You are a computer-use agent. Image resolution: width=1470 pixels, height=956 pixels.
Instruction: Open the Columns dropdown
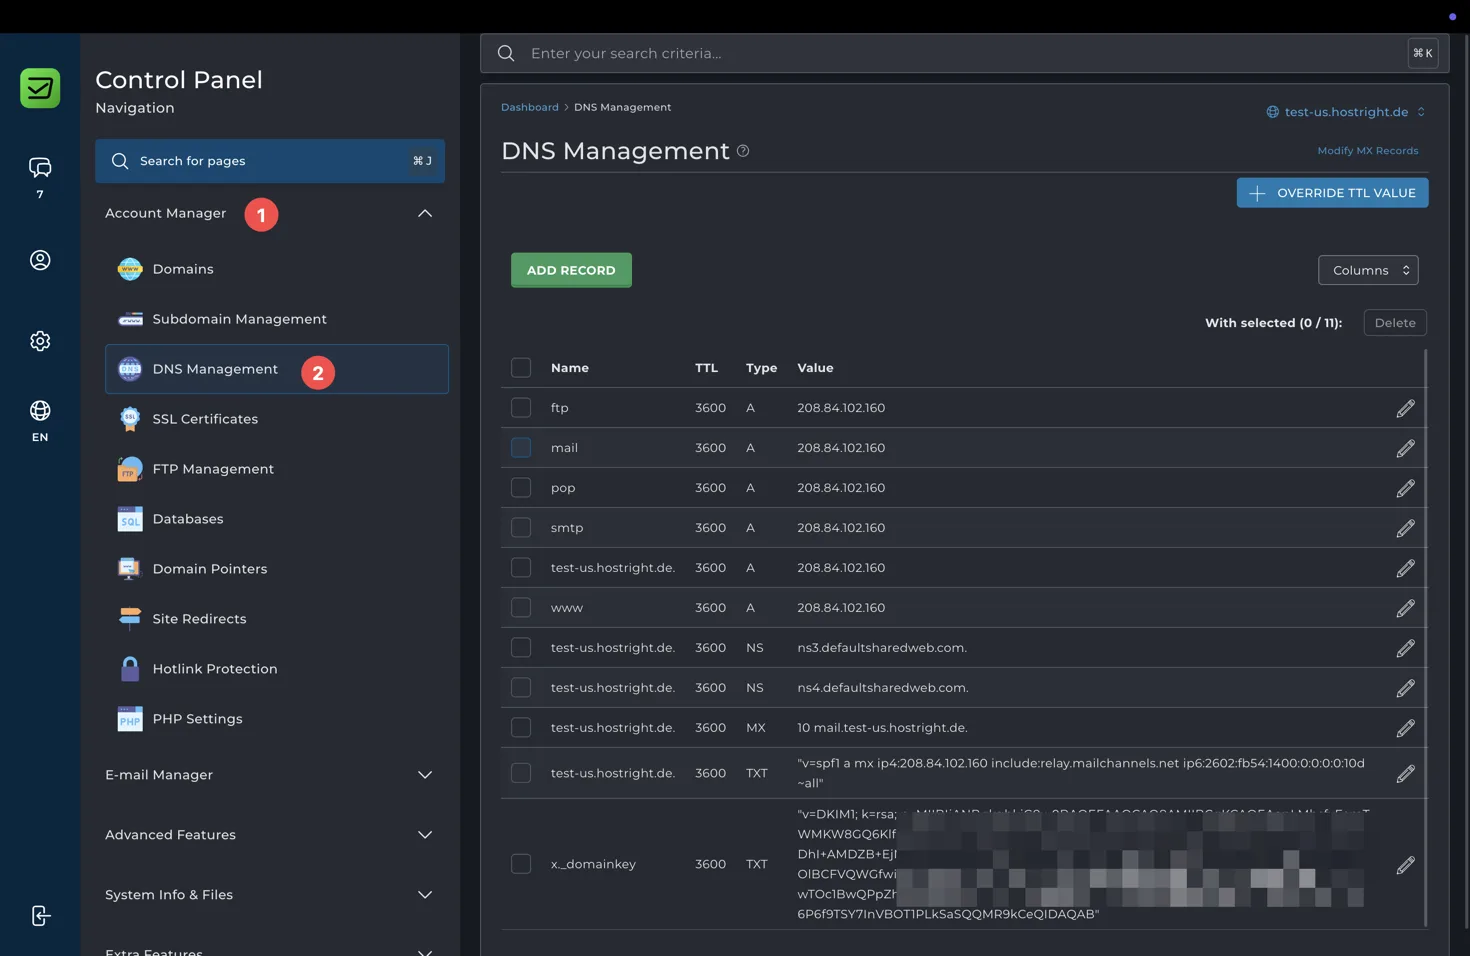point(1368,270)
